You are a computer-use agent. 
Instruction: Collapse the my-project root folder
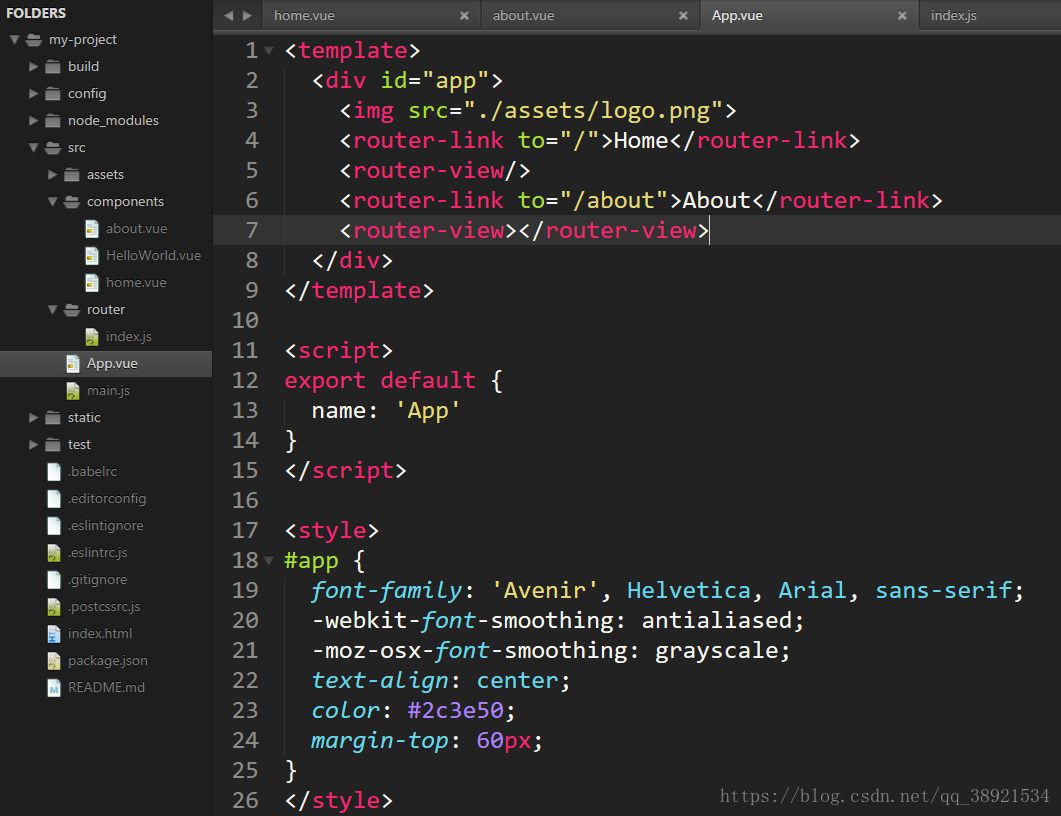(x=14, y=40)
